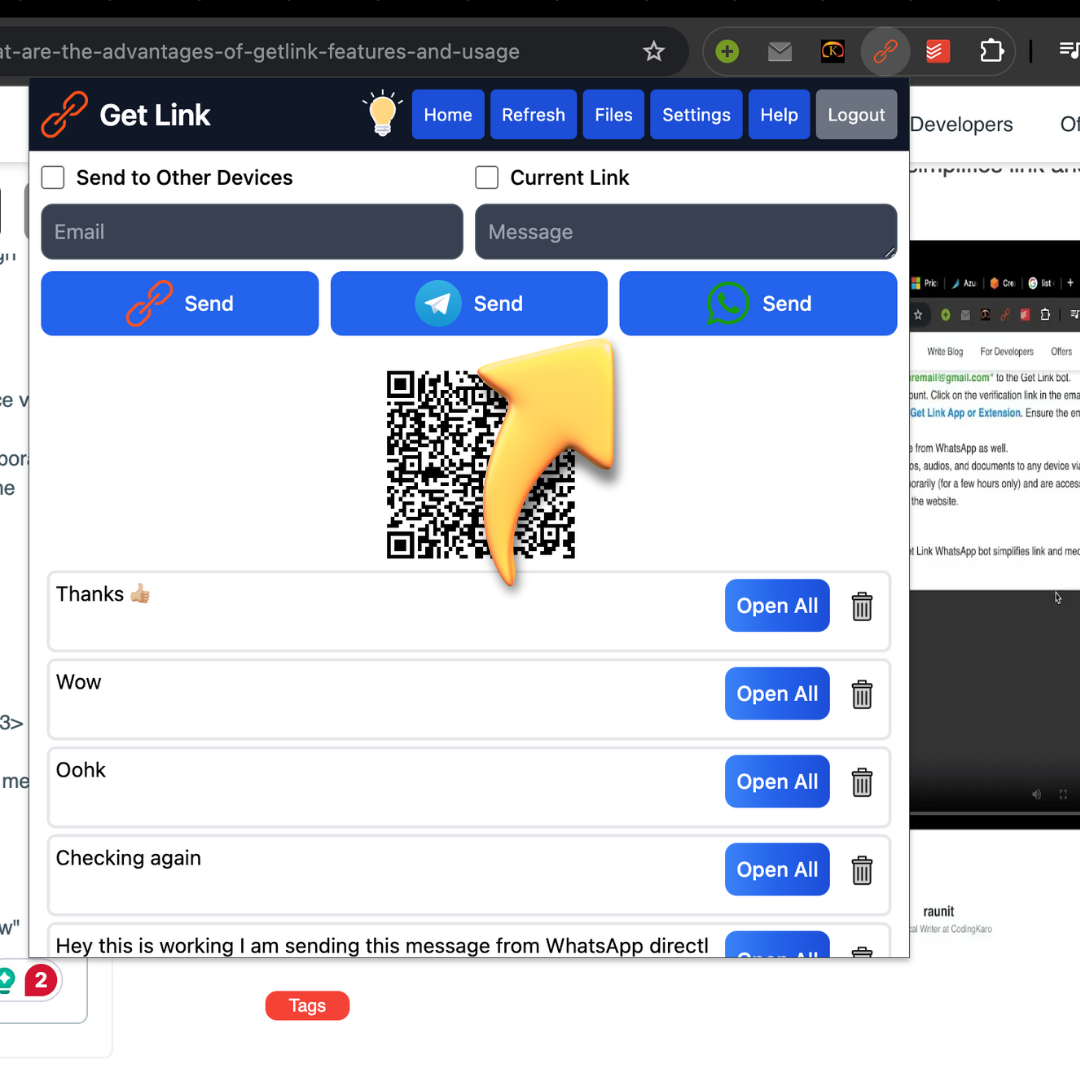The height and width of the screenshot is (1080, 1080).
Task: Click the Hey this is working message
Action: click(382, 946)
